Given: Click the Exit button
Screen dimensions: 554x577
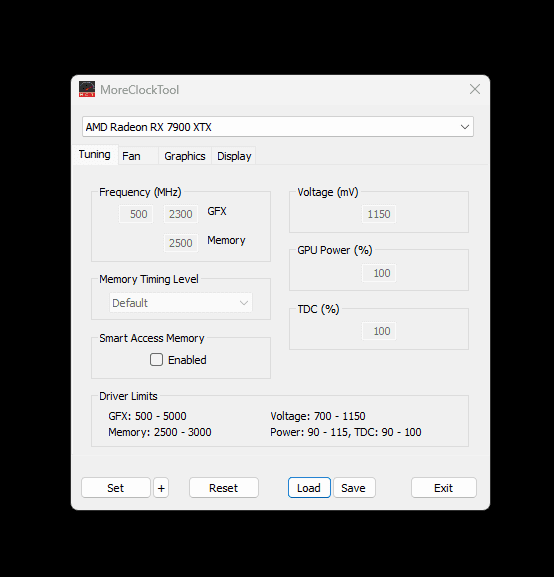Looking at the screenshot, I should pyautogui.click(x=444, y=488).
